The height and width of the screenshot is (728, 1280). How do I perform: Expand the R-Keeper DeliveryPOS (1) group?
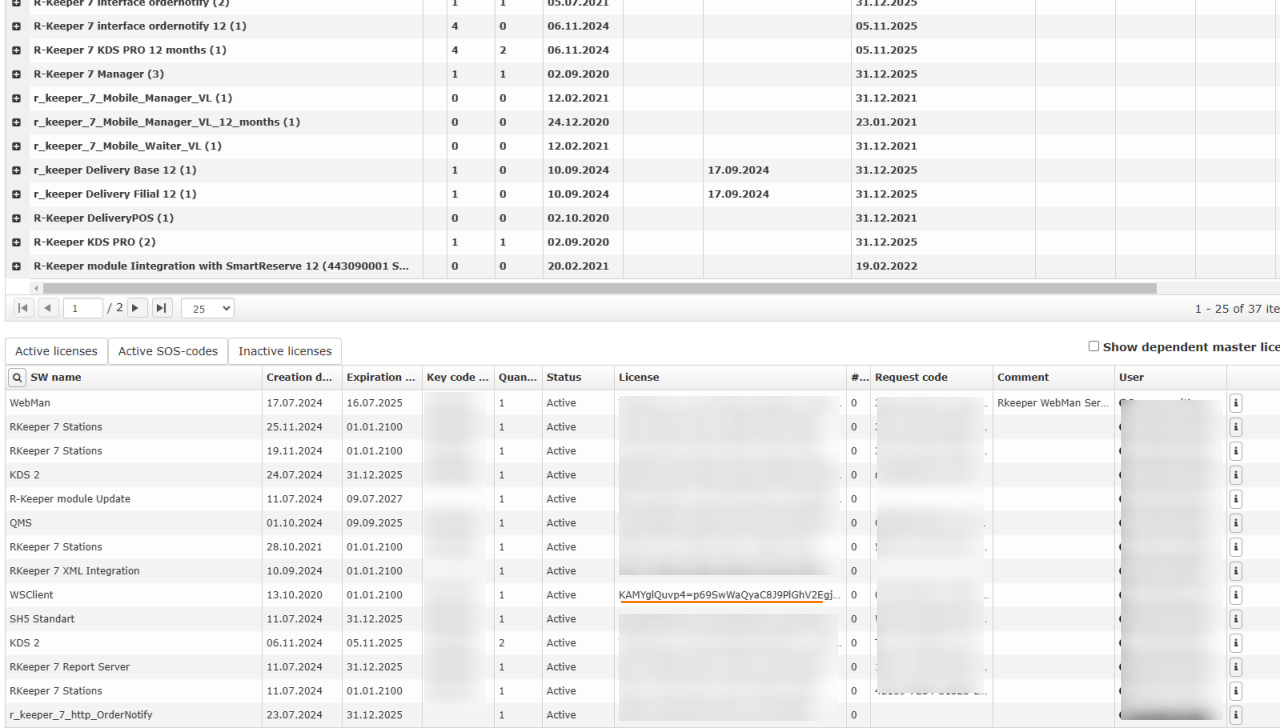[x=16, y=218]
